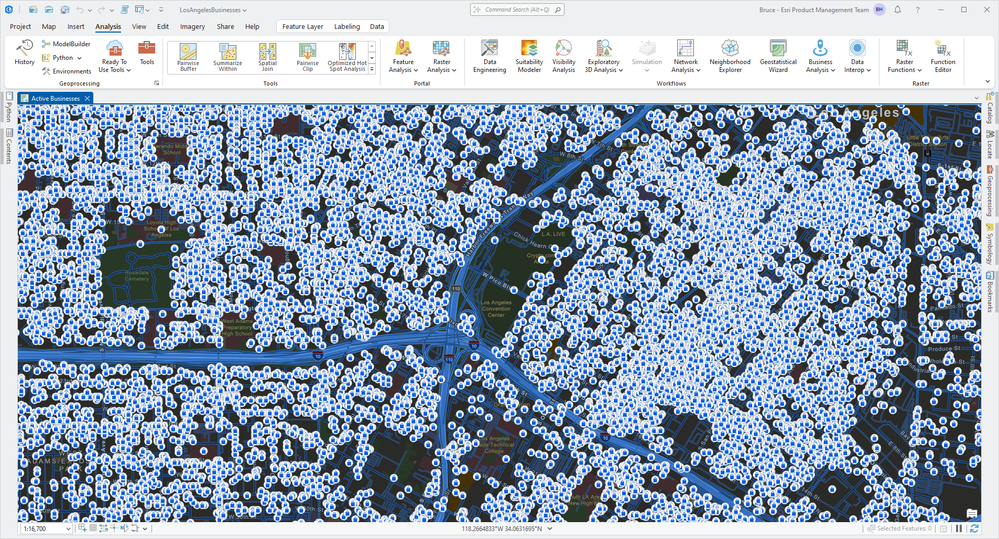
Task: Click the 118.2664833°W 34.0631695°N coordinate readout
Action: coord(502,529)
